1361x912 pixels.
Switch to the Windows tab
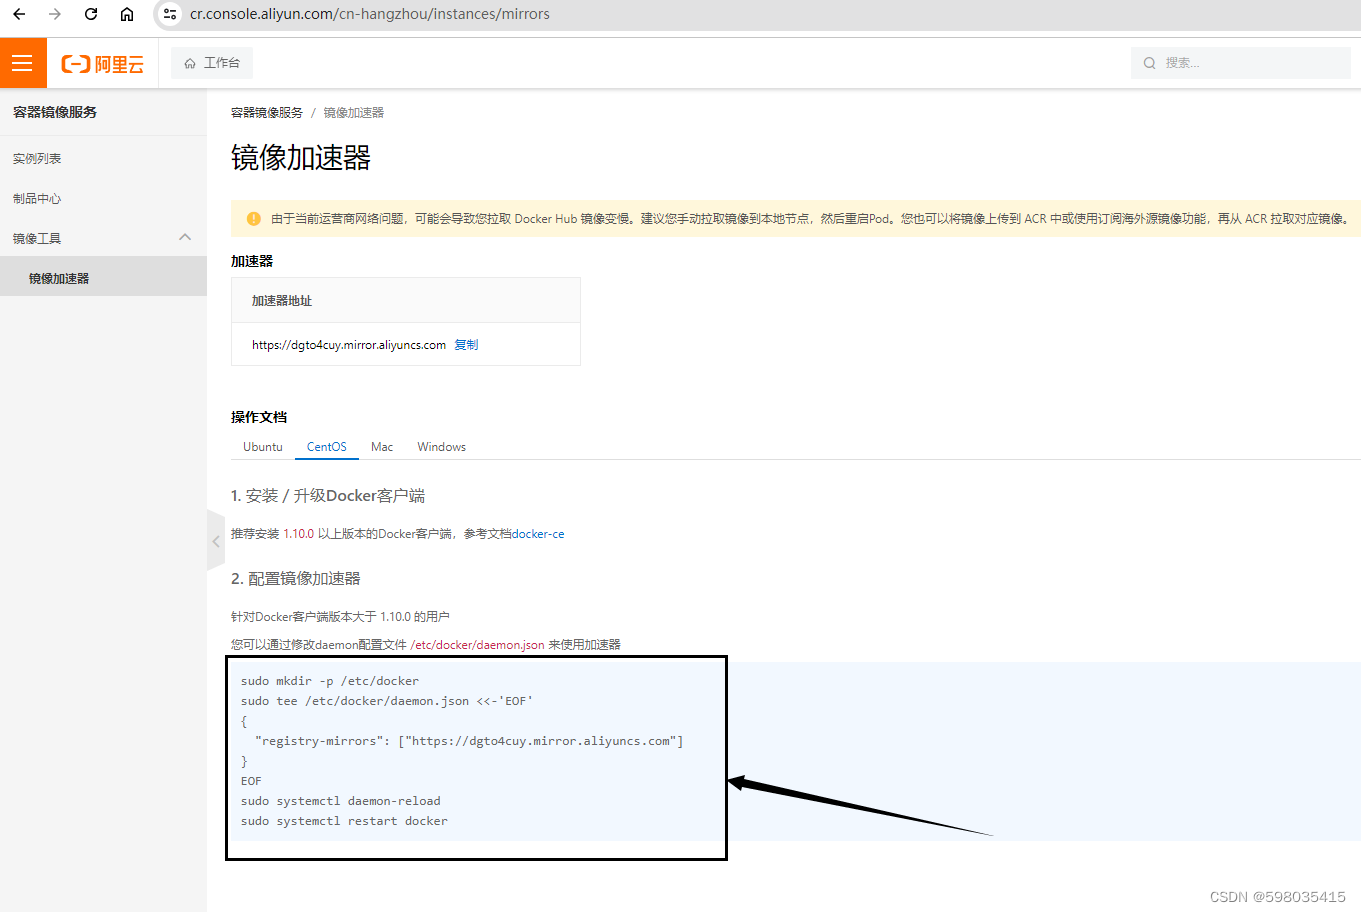[x=442, y=447]
